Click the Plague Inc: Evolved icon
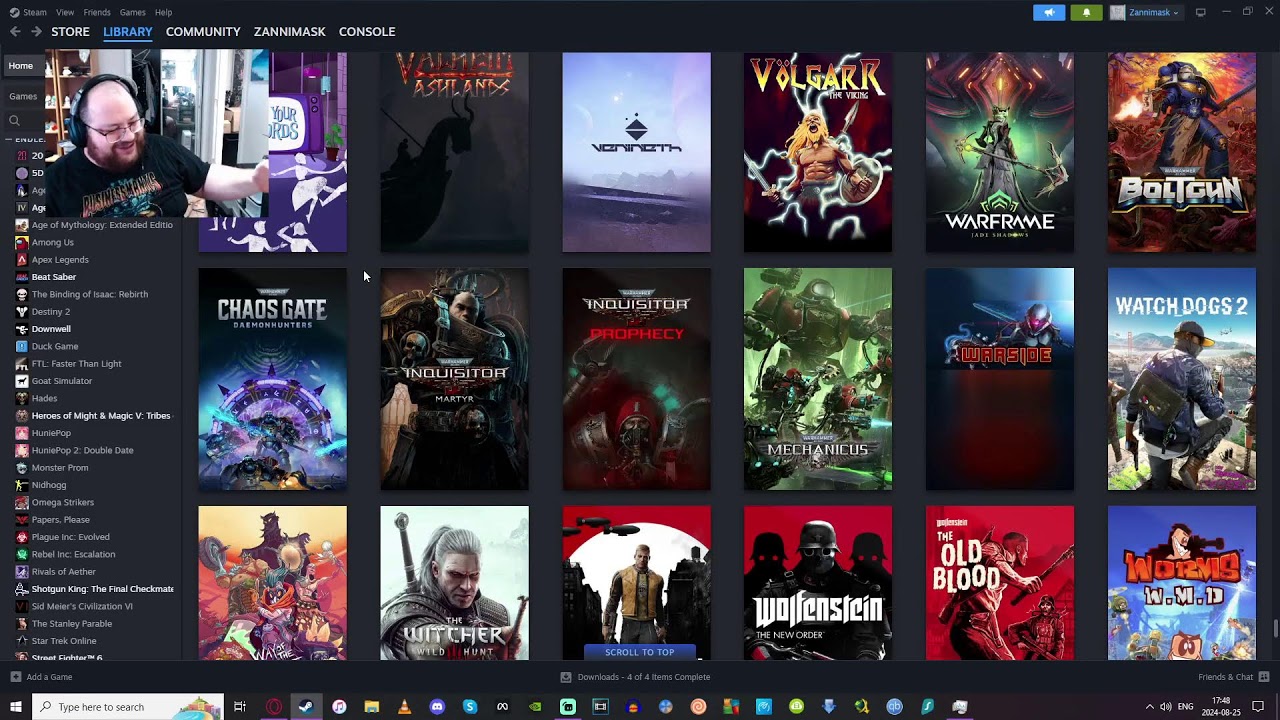This screenshot has height=720, width=1280. [22, 537]
